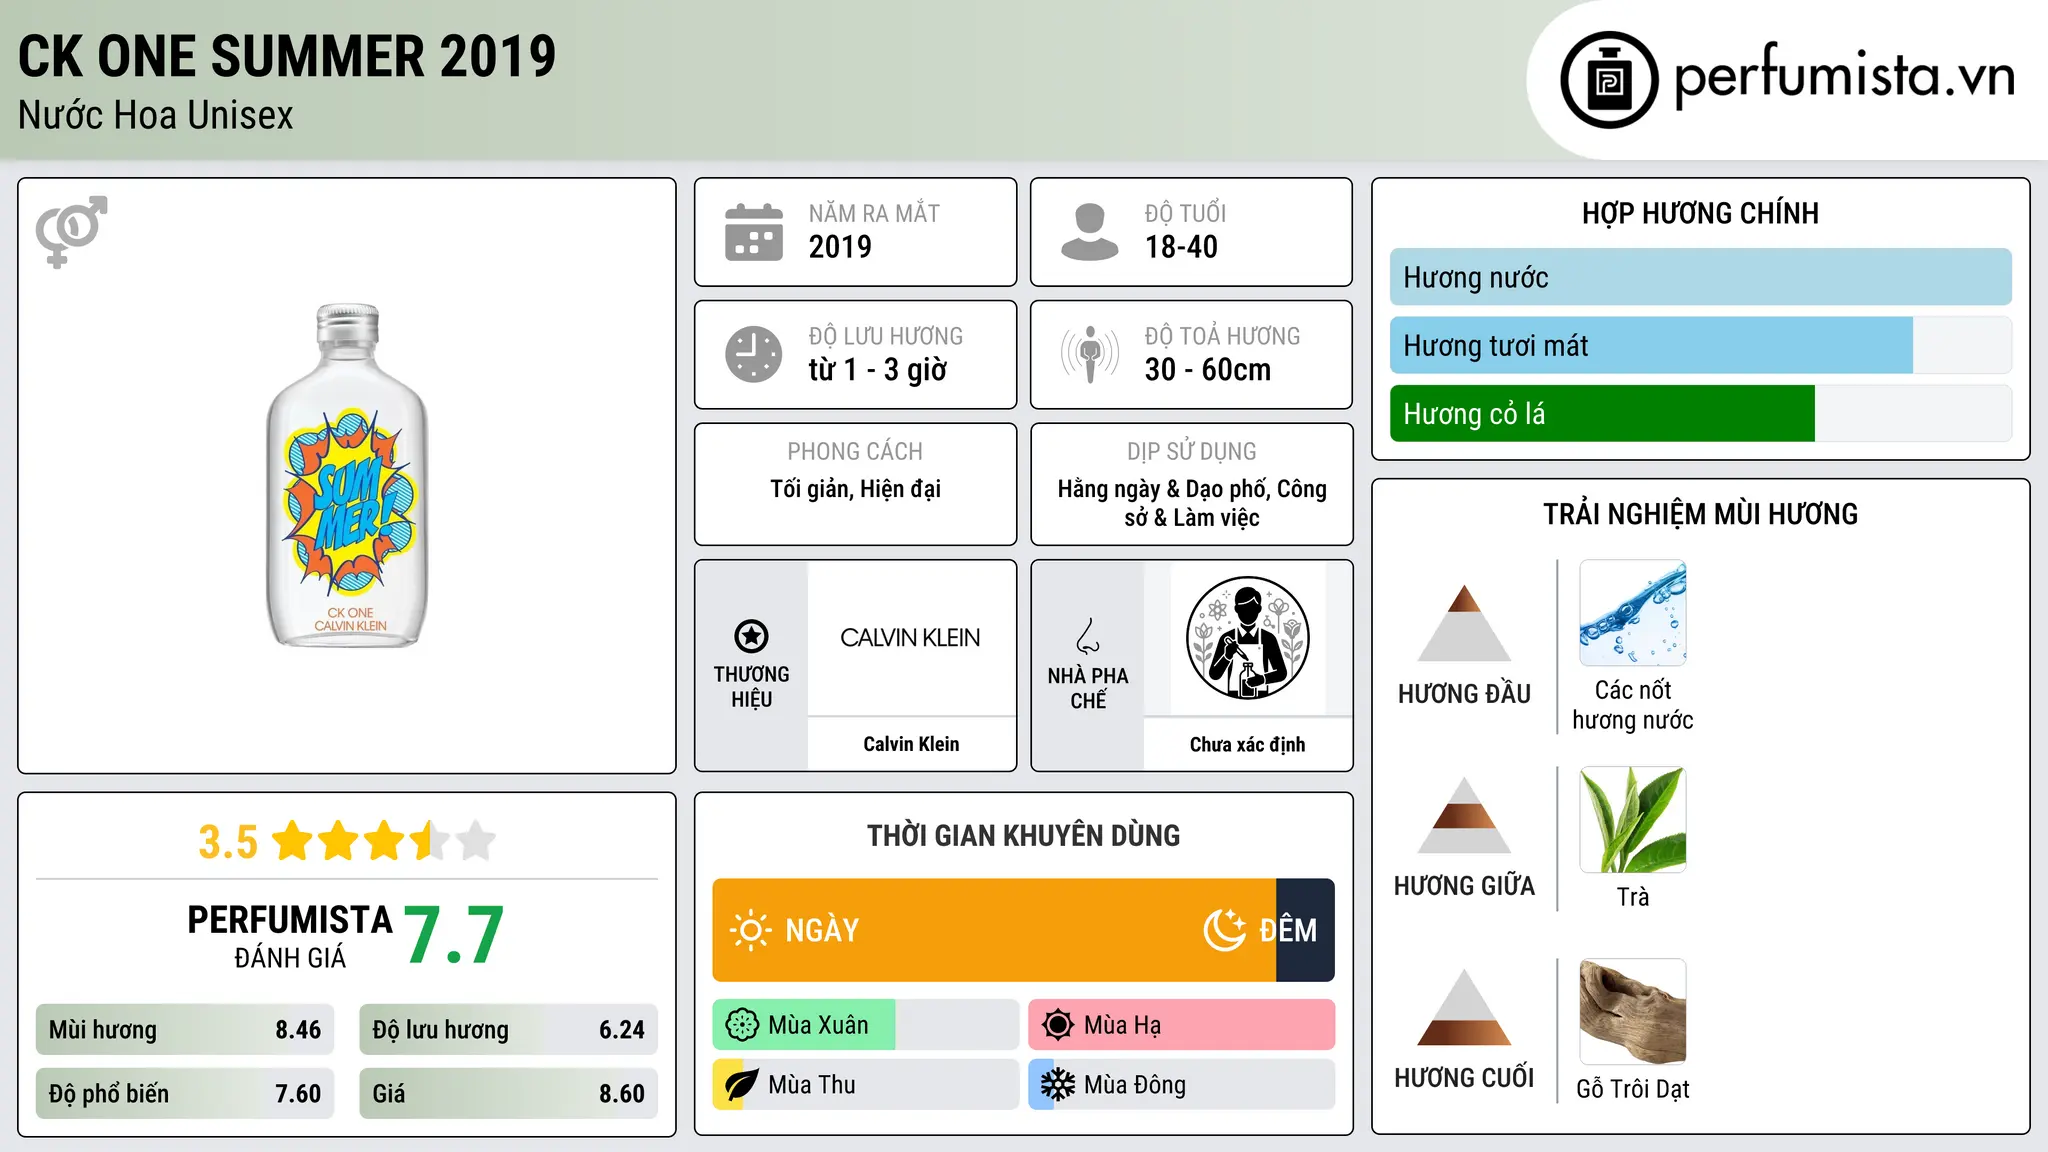This screenshot has height=1152, width=2048.
Task: Click the Ngày daytime usage bar
Action: pos(994,930)
